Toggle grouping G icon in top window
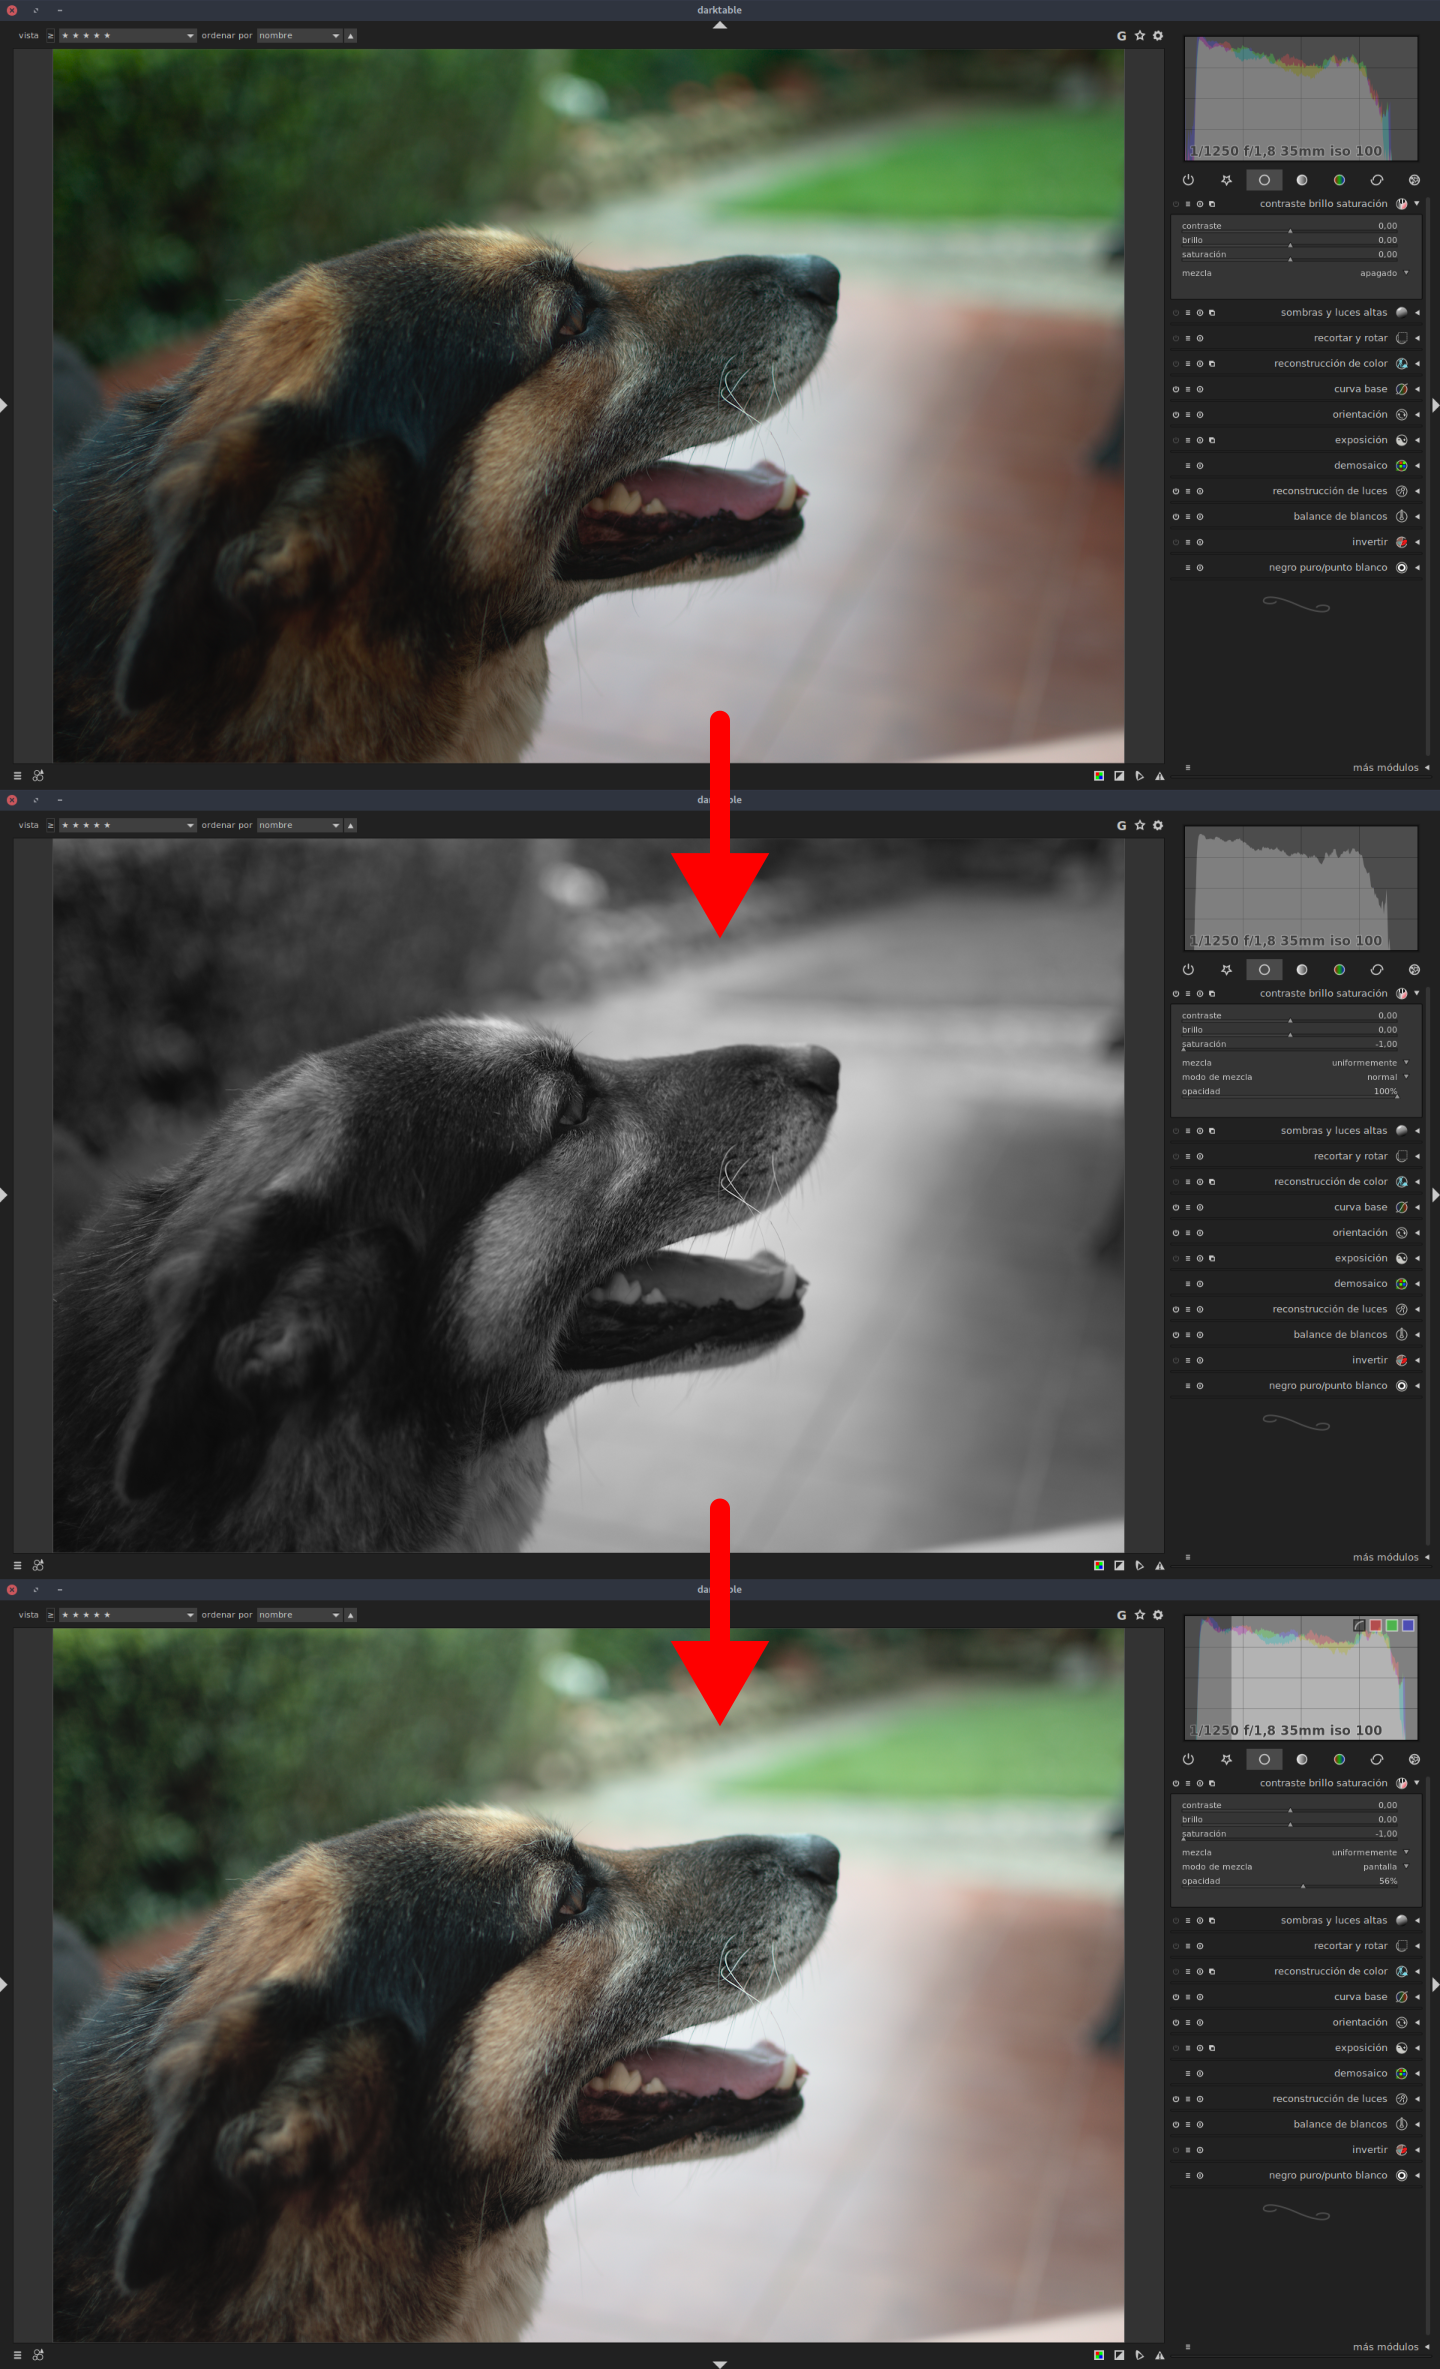Image resolution: width=1440 pixels, height=2369 pixels. coord(1121,36)
